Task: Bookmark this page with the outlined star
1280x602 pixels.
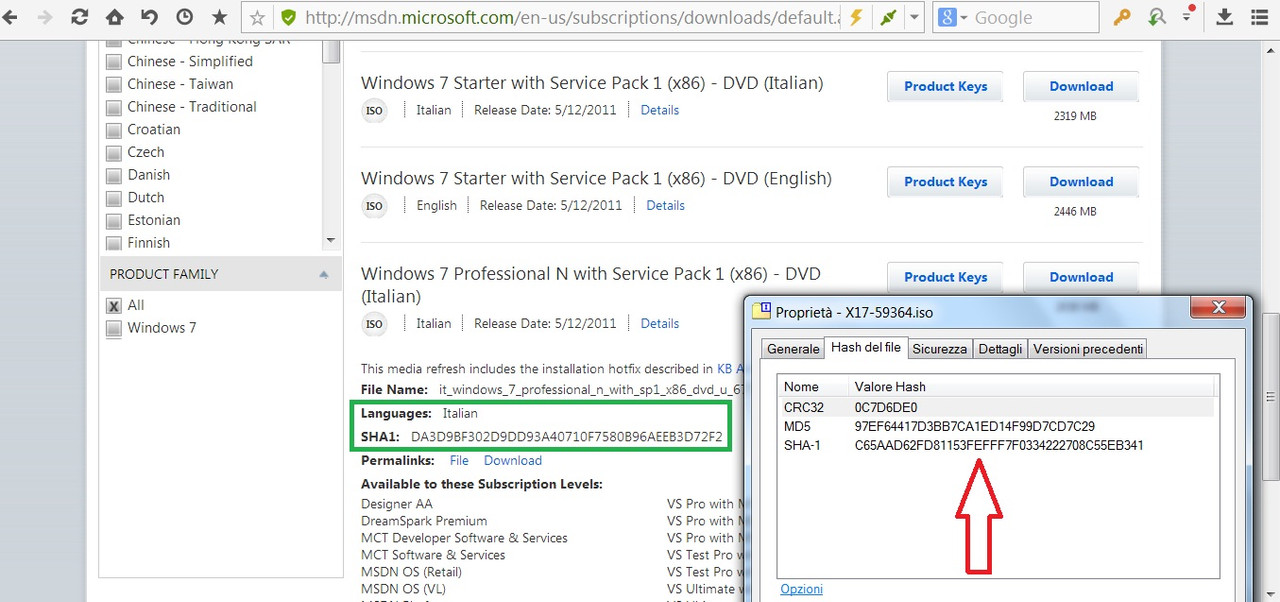Action: pyautogui.click(x=258, y=17)
